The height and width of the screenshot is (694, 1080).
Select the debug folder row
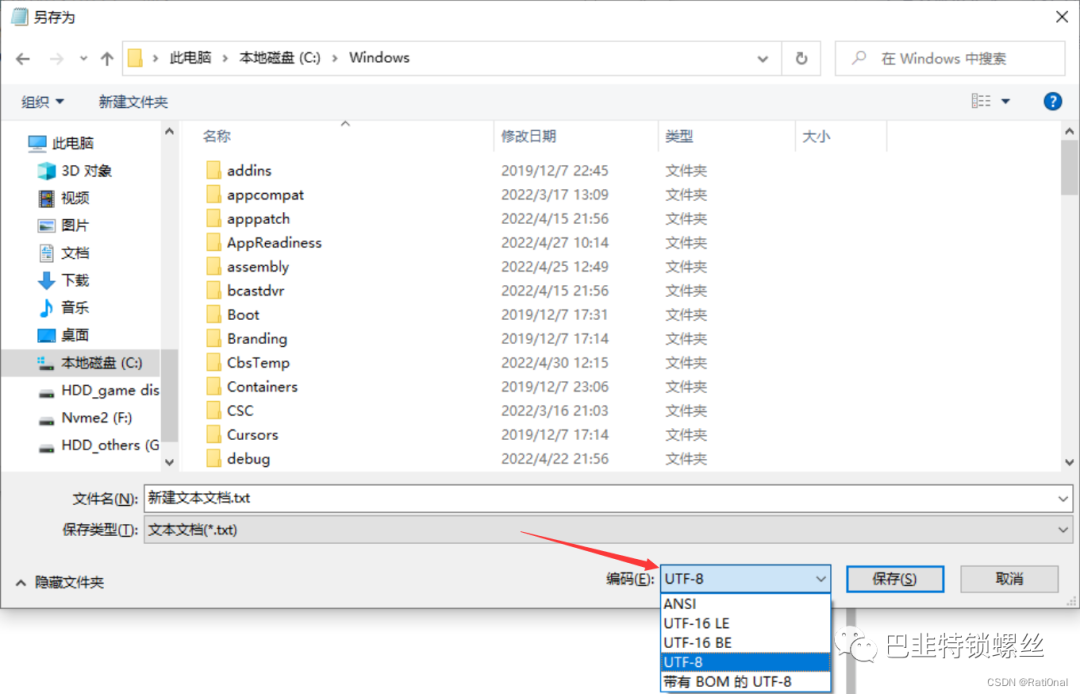pos(544,459)
